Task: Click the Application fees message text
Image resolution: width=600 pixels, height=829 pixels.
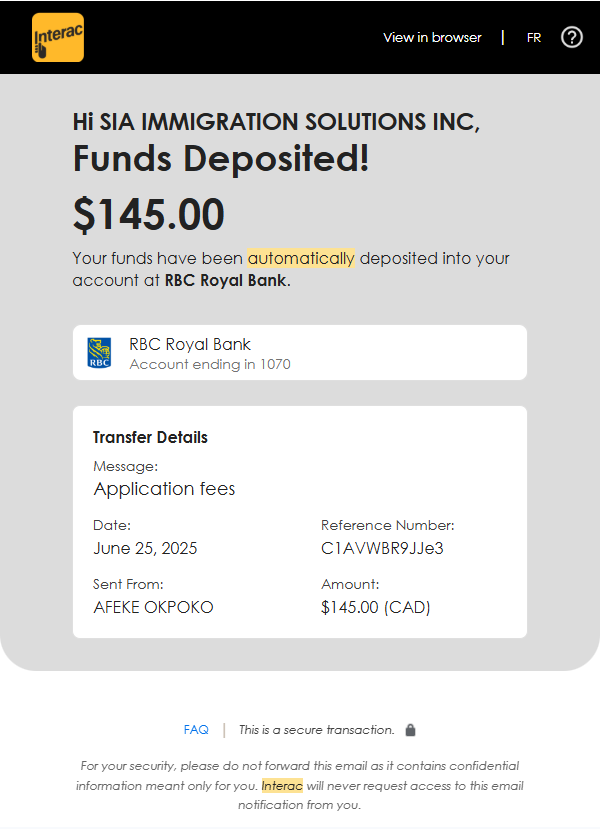Action: 165,489
